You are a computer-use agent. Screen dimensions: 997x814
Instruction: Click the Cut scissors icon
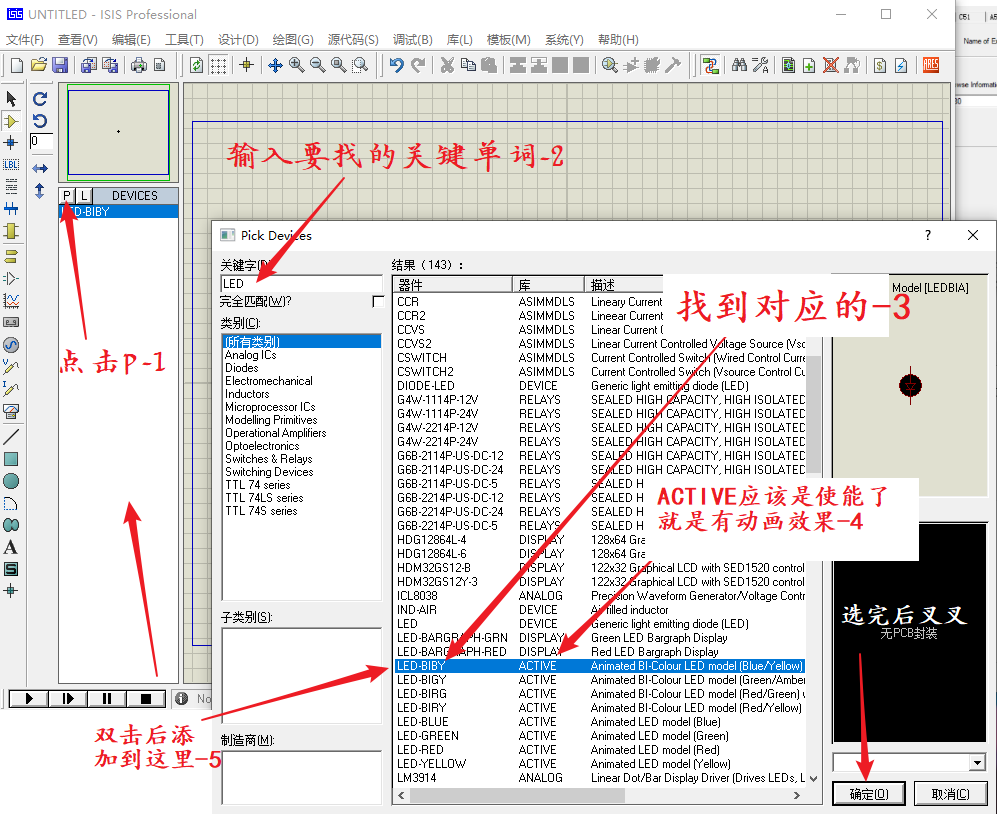coord(448,65)
